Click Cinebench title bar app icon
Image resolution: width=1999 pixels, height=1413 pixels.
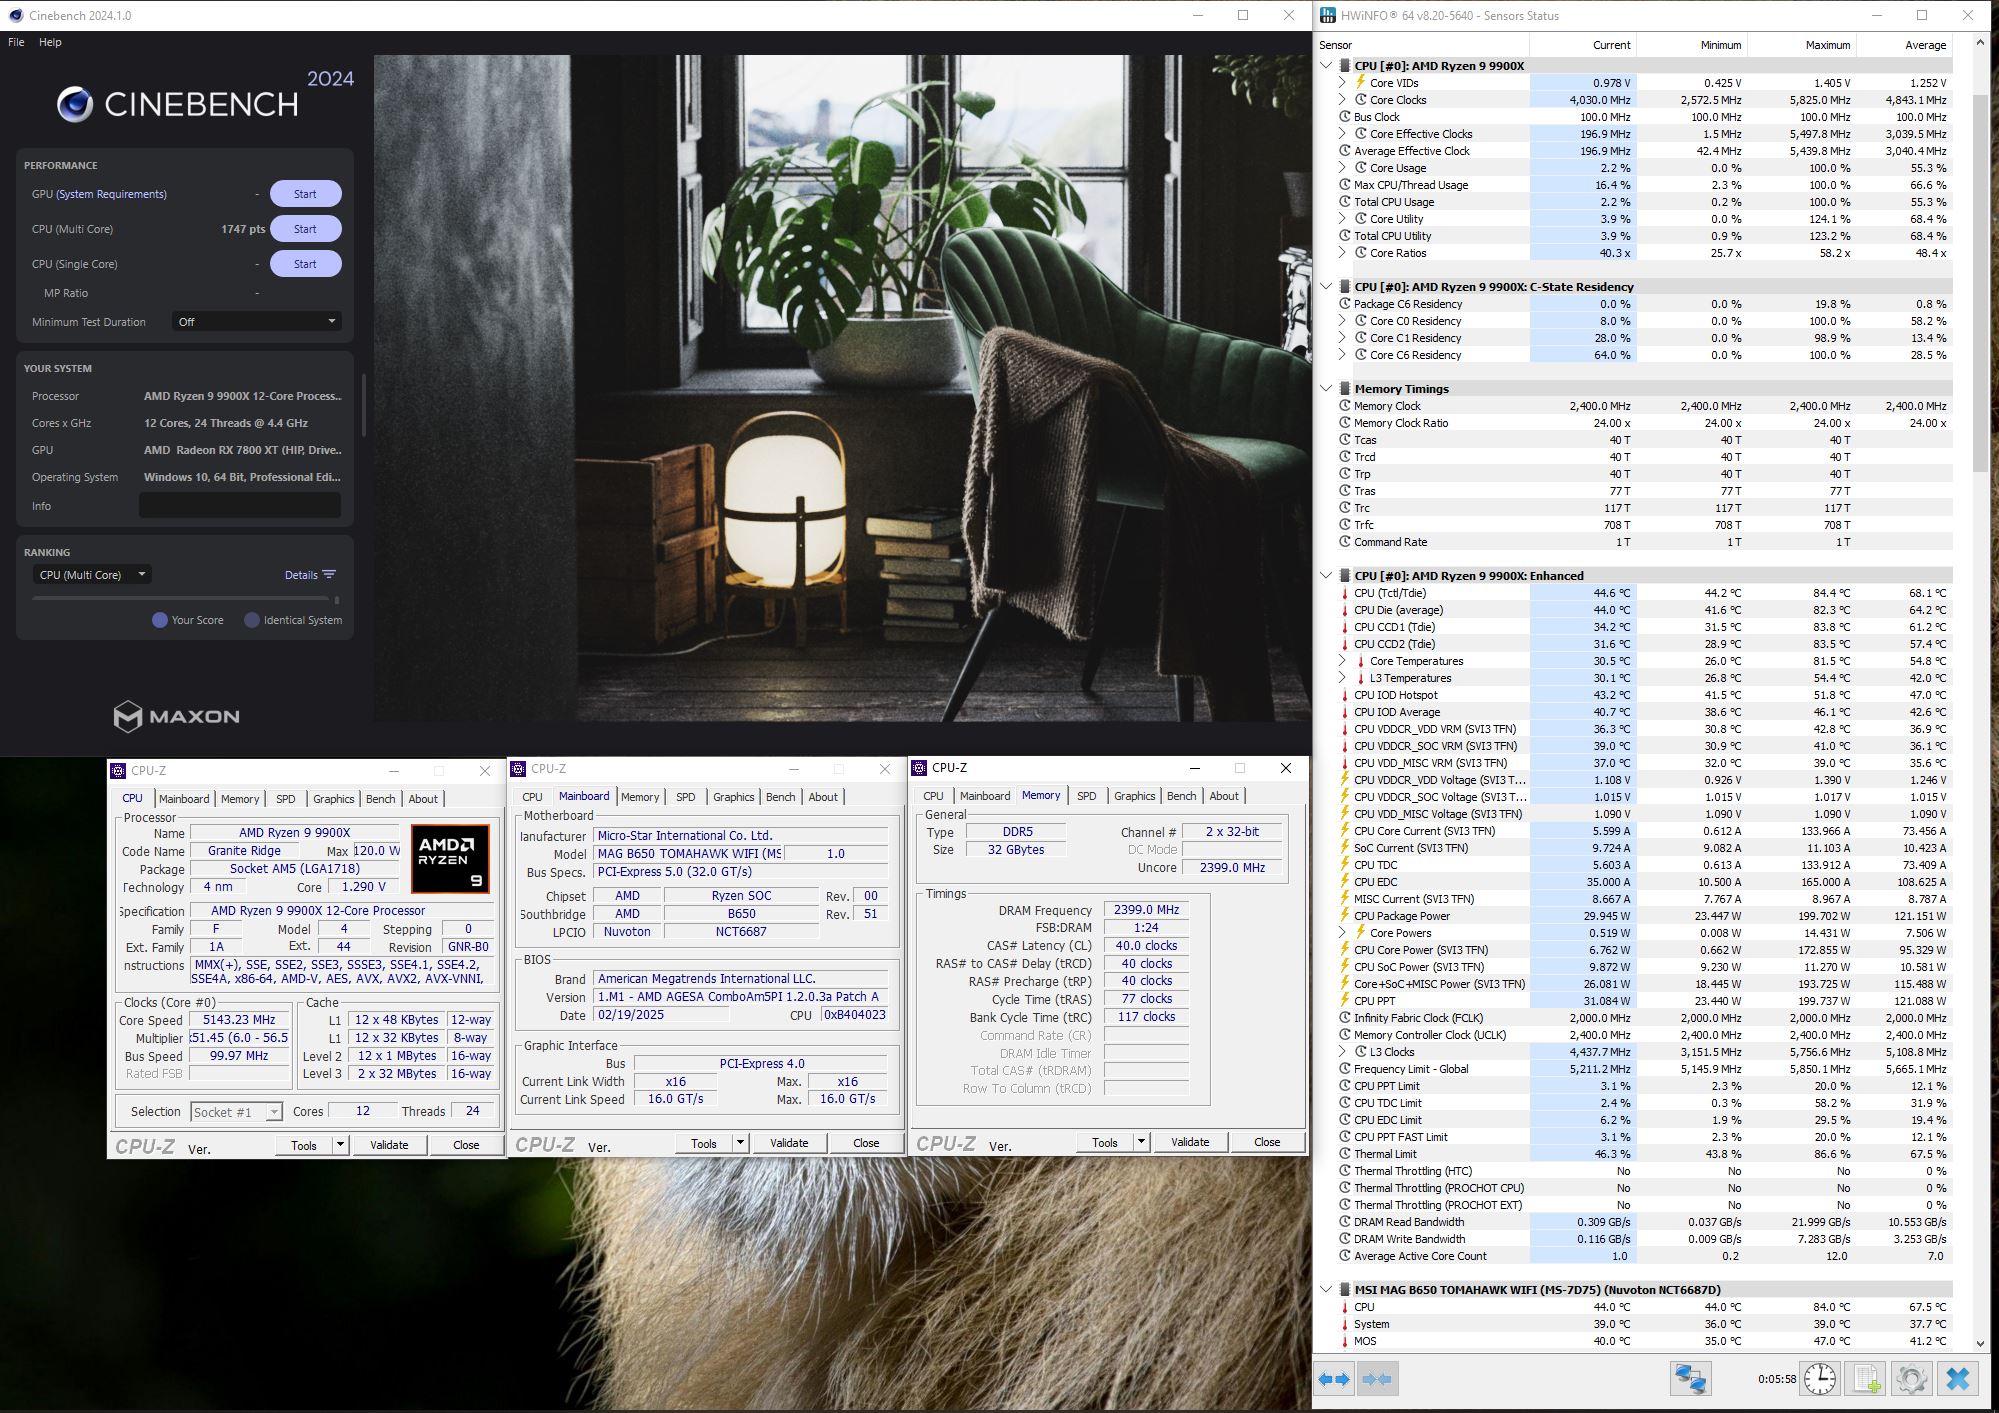16,15
